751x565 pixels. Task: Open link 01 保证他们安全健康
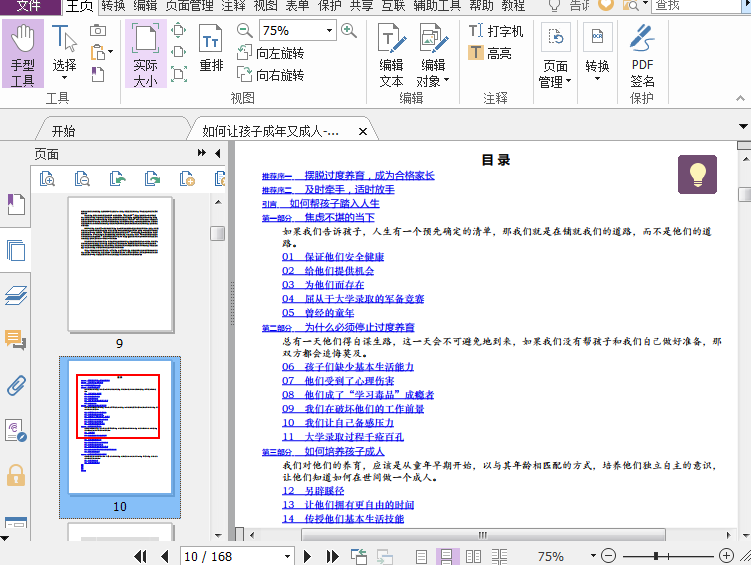[x=333, y=257]
